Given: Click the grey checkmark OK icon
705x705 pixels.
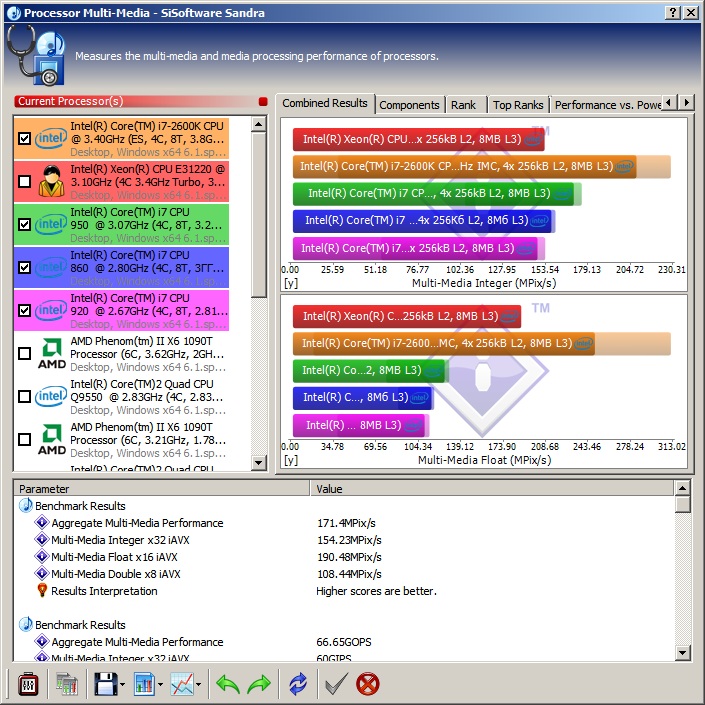Looking at the screenshot, I should 336,684.
